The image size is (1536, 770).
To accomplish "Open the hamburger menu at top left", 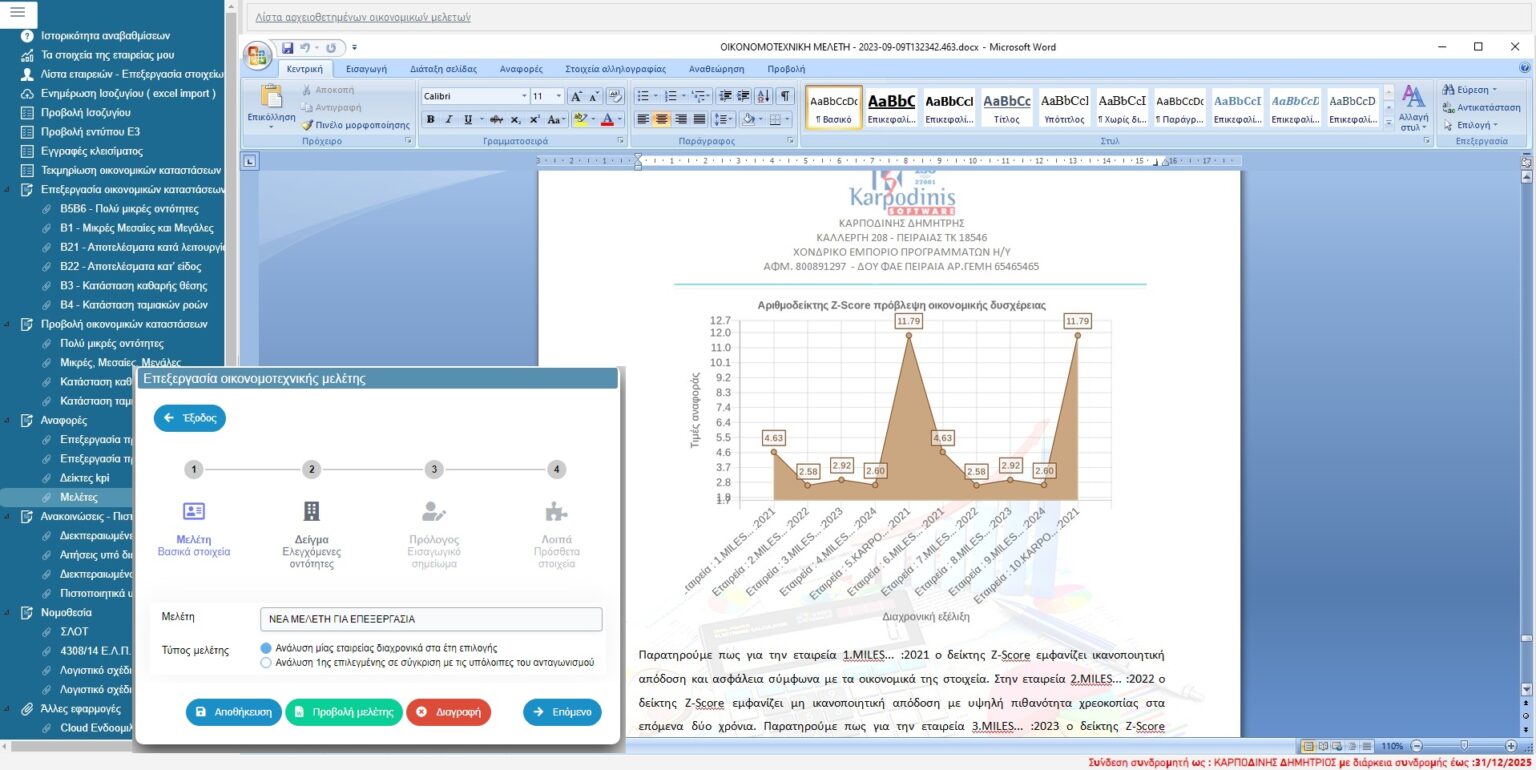I will click(19, 13).
